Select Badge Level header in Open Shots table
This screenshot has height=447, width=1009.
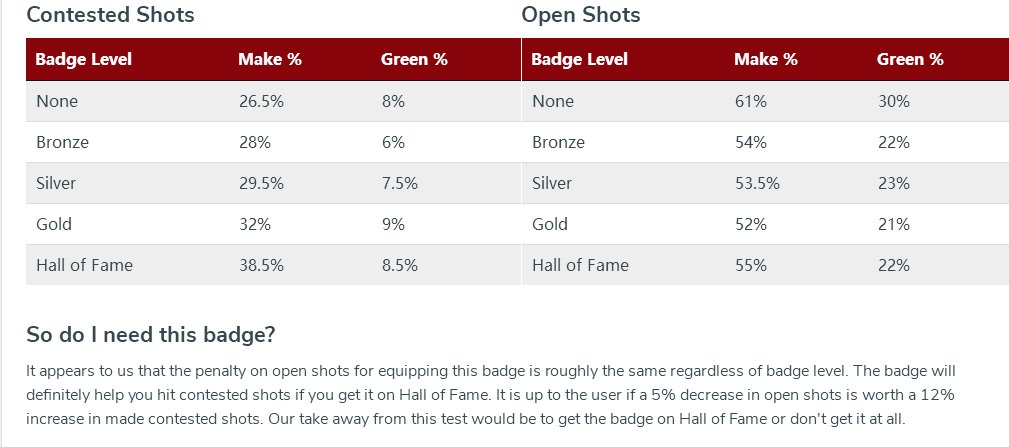pyautogui.click(x=579, y=60)
